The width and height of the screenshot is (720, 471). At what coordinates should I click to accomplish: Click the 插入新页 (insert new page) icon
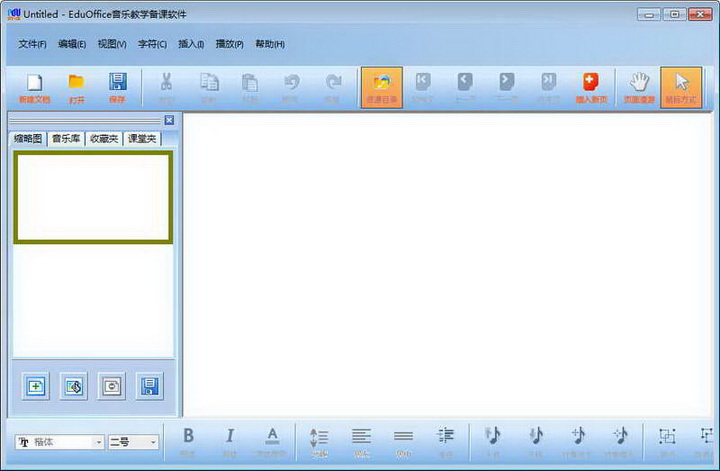[591, 87]
